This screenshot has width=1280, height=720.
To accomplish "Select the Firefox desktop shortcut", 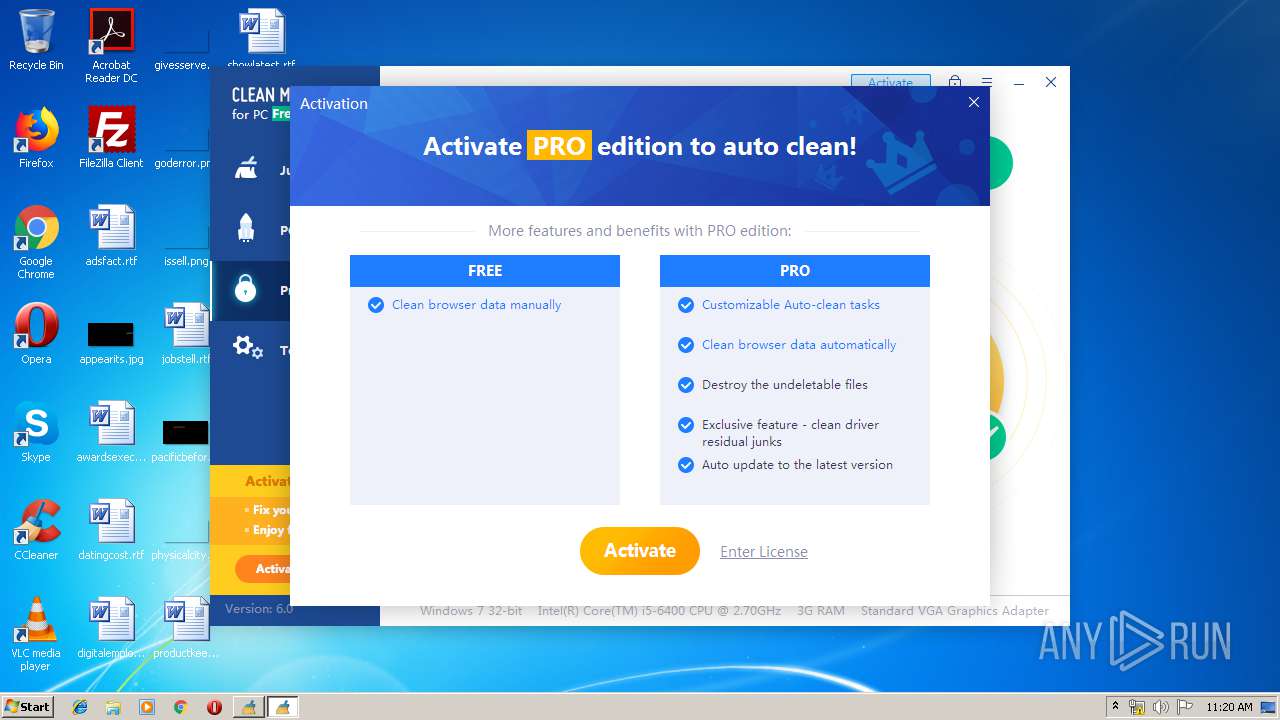I will pos(36,138).
